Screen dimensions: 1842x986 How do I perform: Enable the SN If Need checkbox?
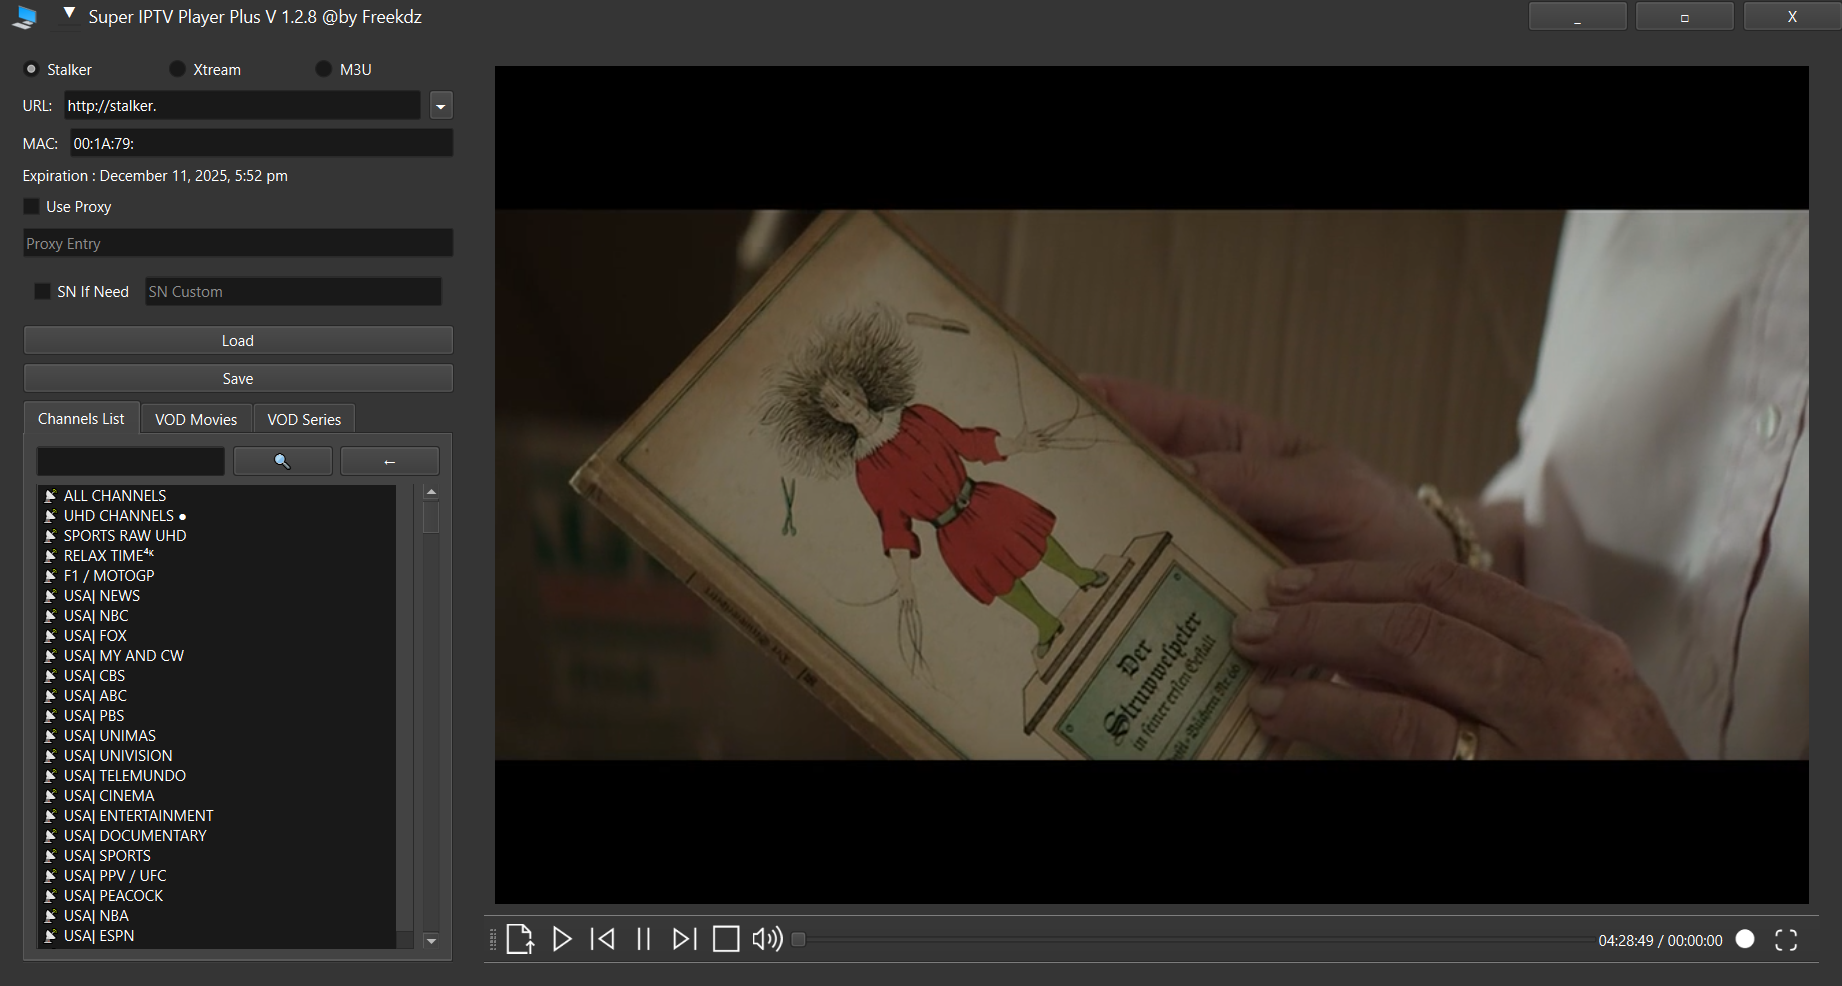coord(42,291)
